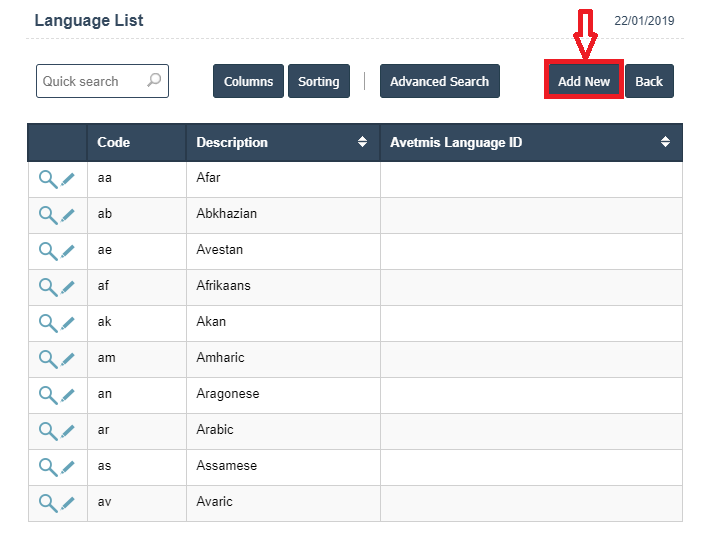Screen dimensions: 706x541
Task: View details for Aragonese row
Action: click(48, 396)
